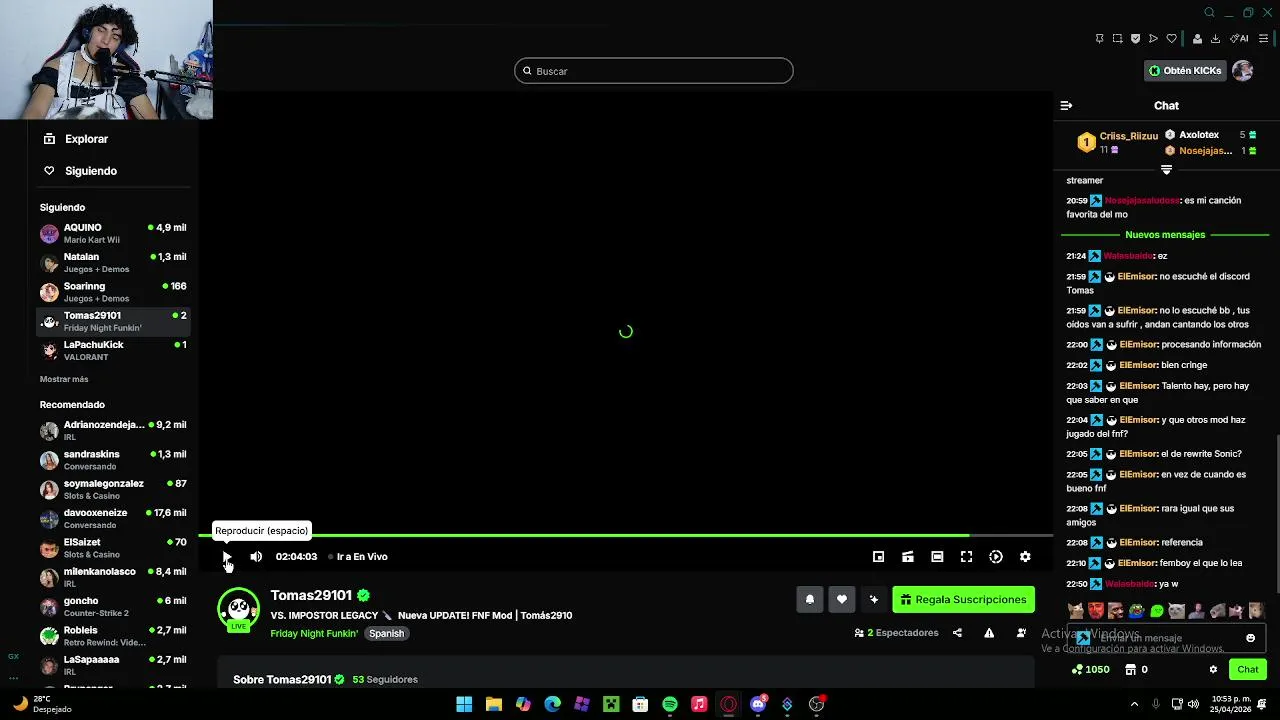Open goncho Counter-Strike 2 channel
The image size is (1280, 720).
click(x=113, y=606)
